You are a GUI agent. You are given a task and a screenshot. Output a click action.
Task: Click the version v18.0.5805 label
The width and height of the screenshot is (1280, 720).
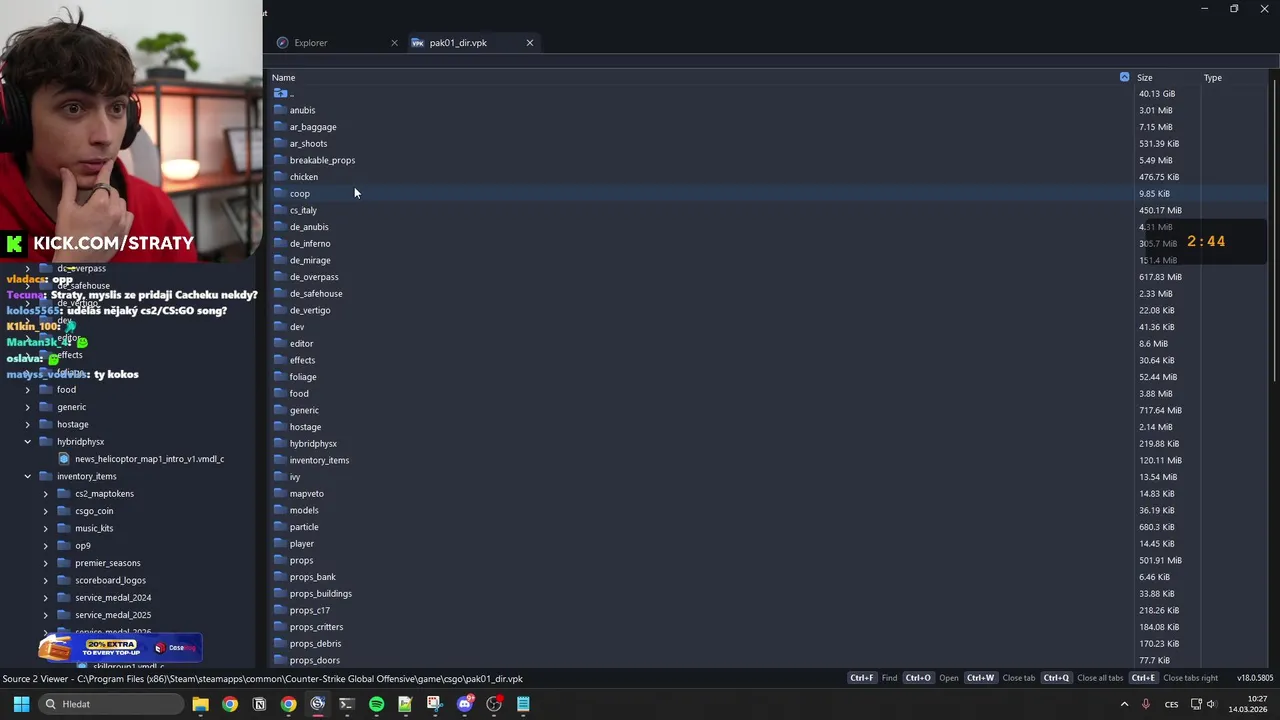point(1255,678)
